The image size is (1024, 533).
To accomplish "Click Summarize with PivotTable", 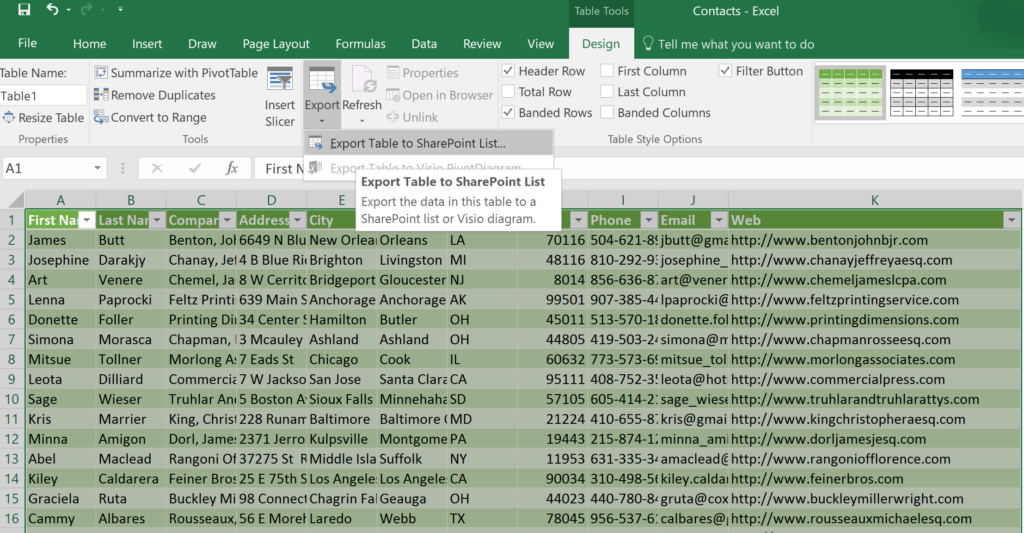I will pyautogui.click(x=176, y=73).
